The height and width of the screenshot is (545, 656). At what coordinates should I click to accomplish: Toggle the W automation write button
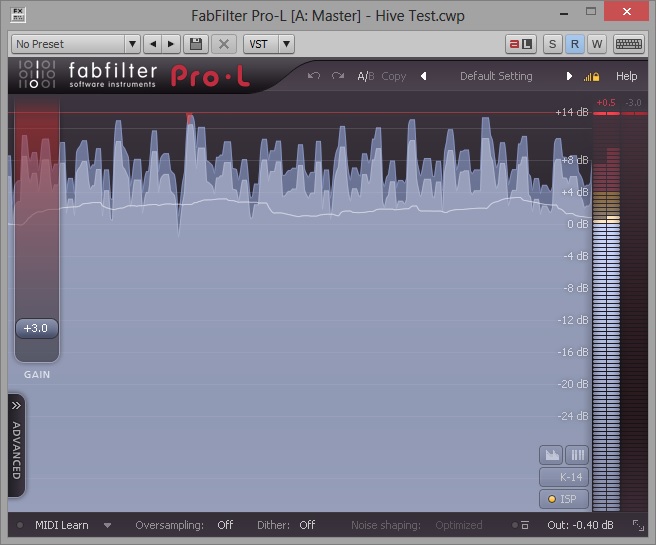[597, 44]
